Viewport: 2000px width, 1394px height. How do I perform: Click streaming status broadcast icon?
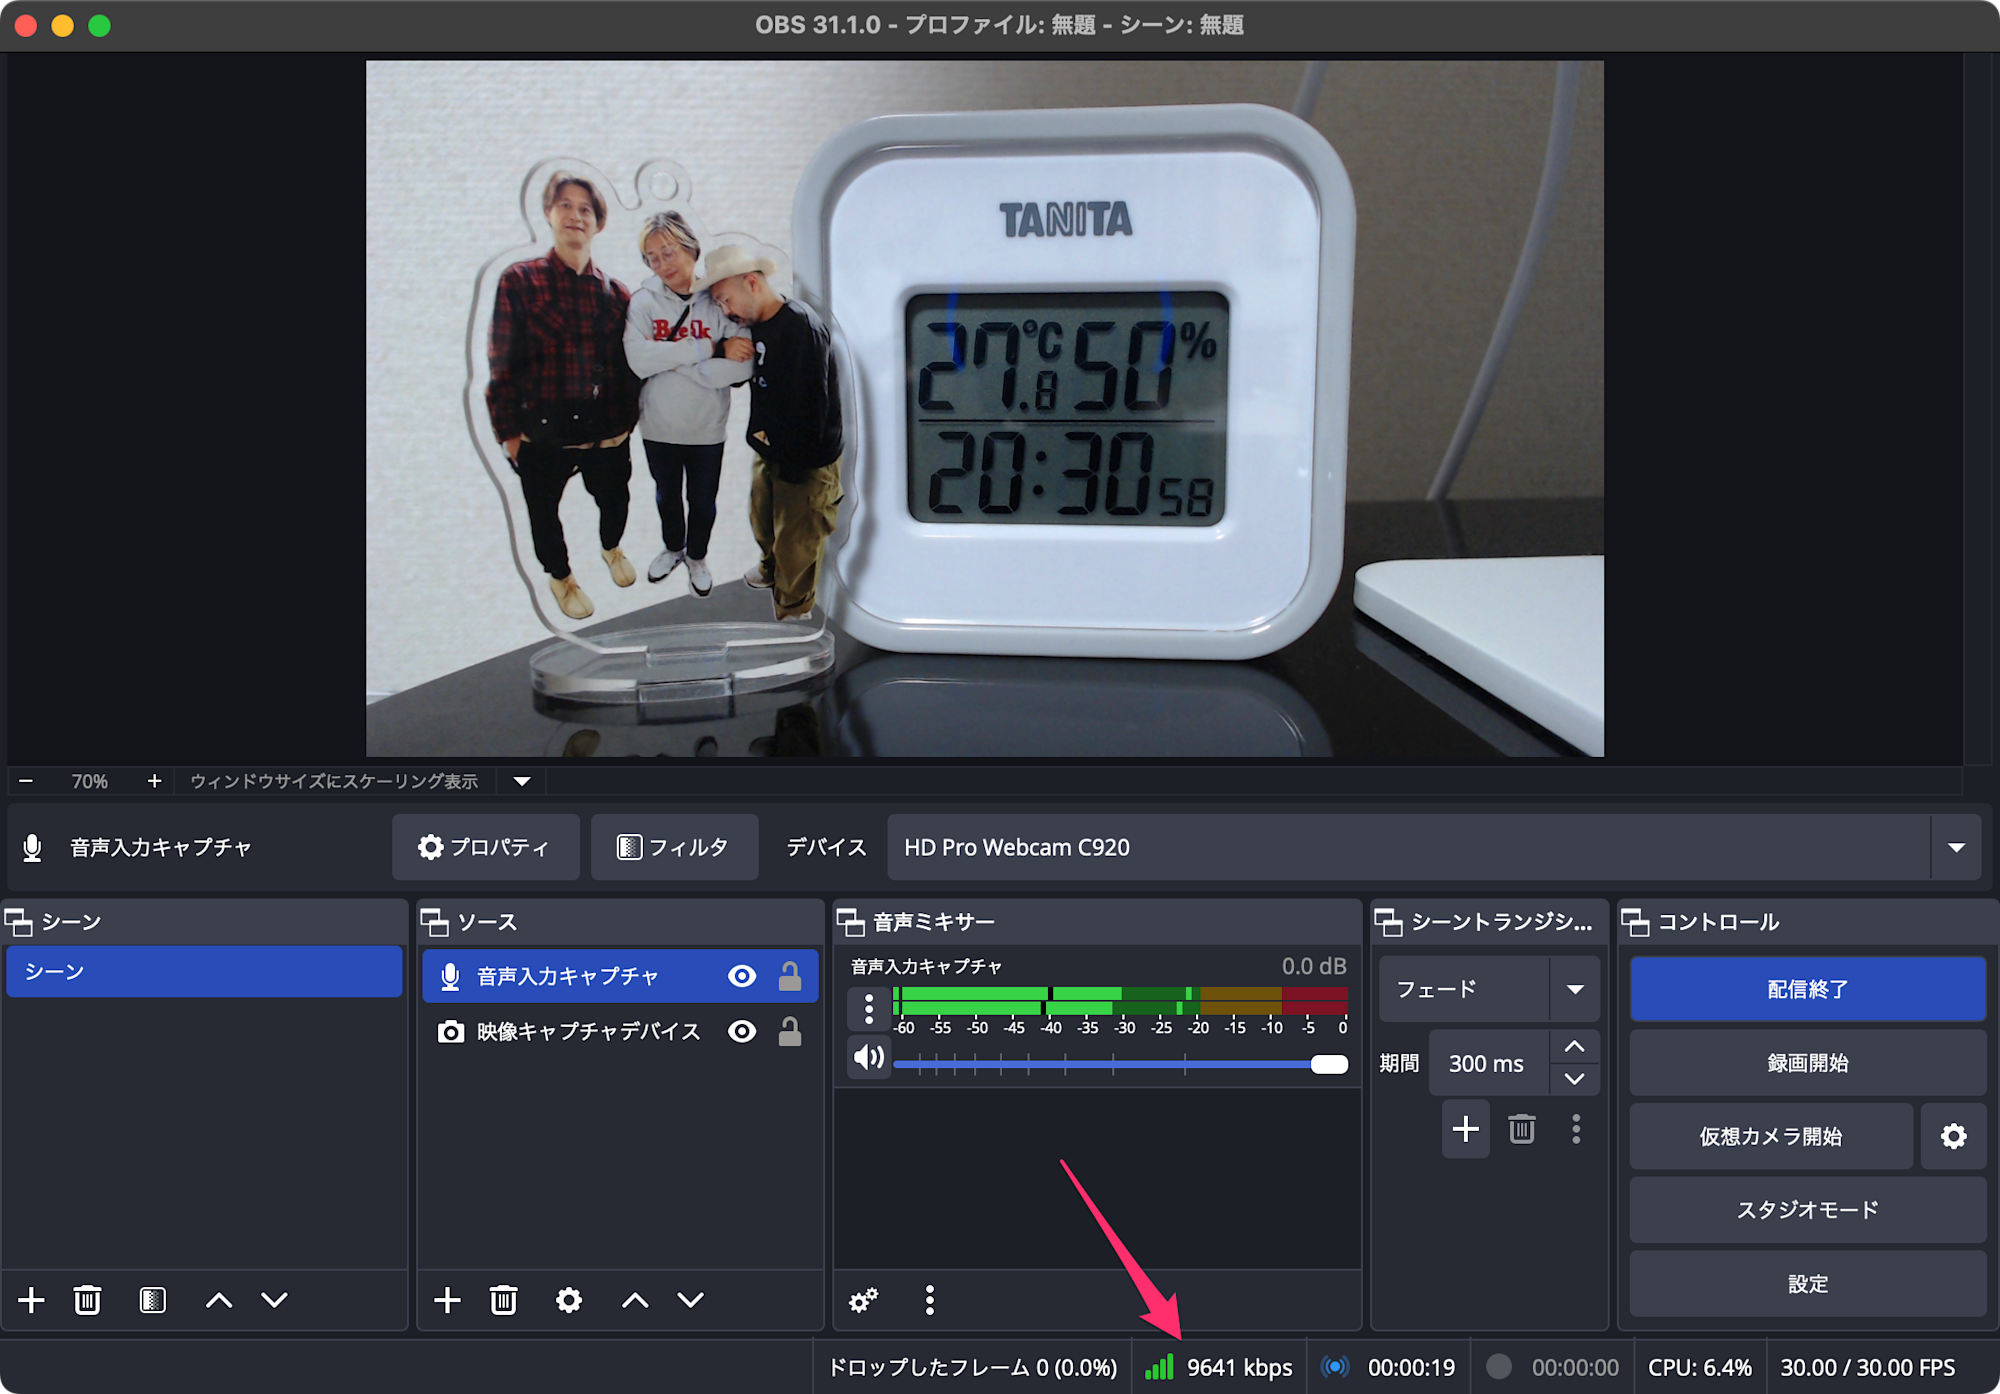[1335, 1367]
